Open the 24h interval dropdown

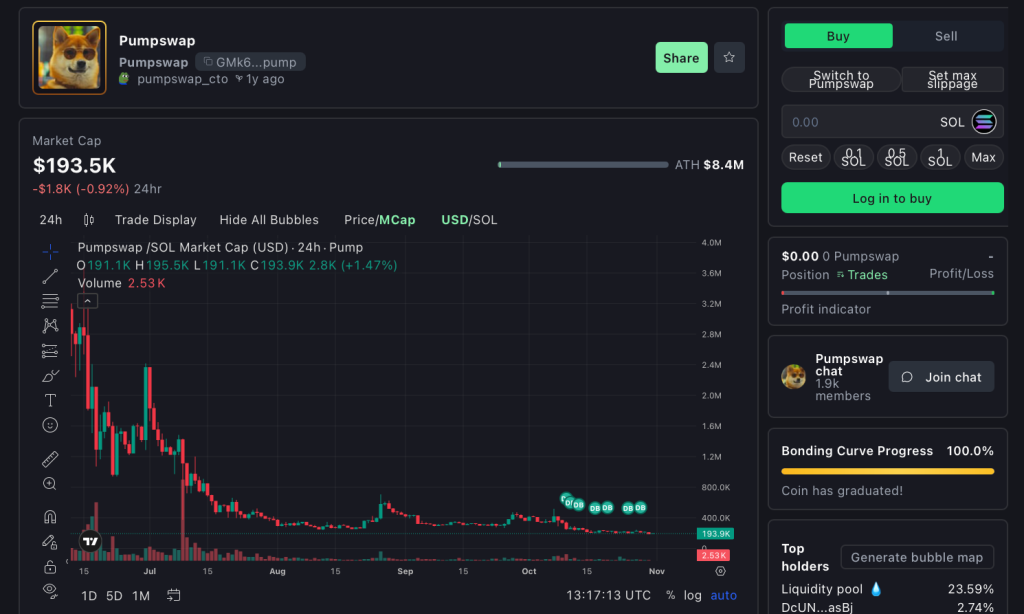tap(50, 219)
